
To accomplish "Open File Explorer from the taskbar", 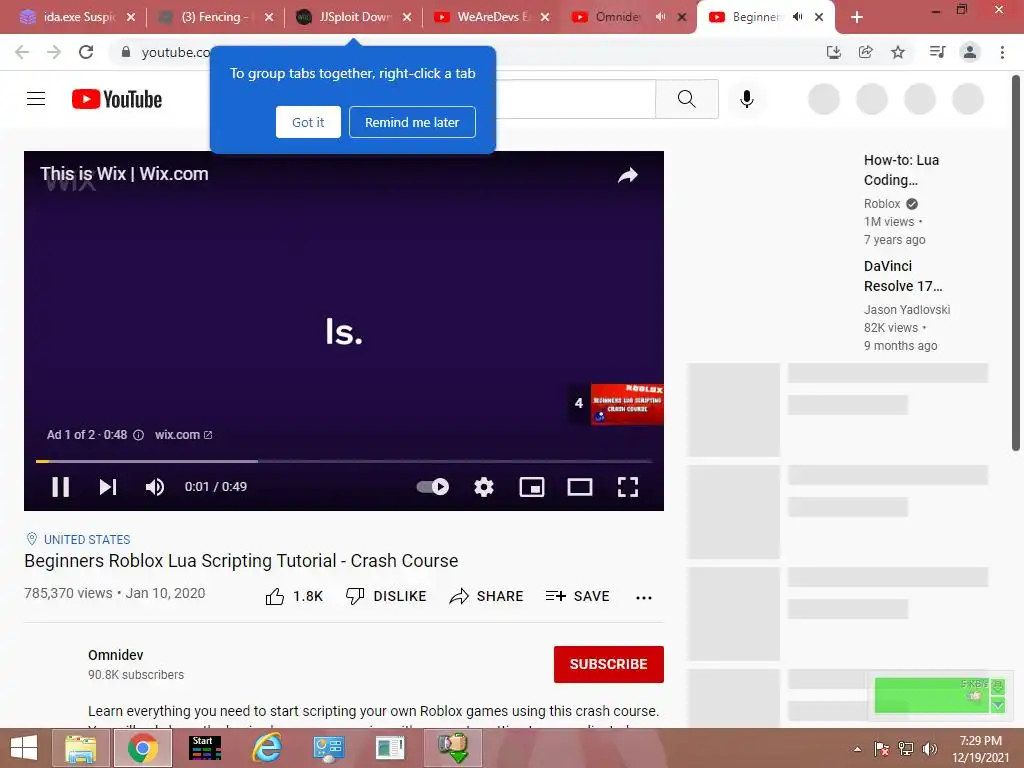I will [80, 748].
